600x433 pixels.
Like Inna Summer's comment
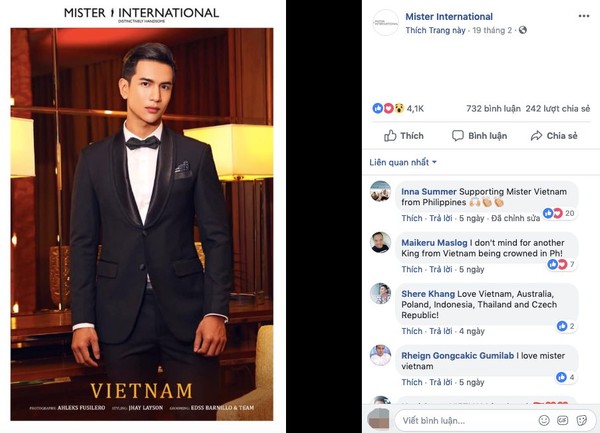411,218
